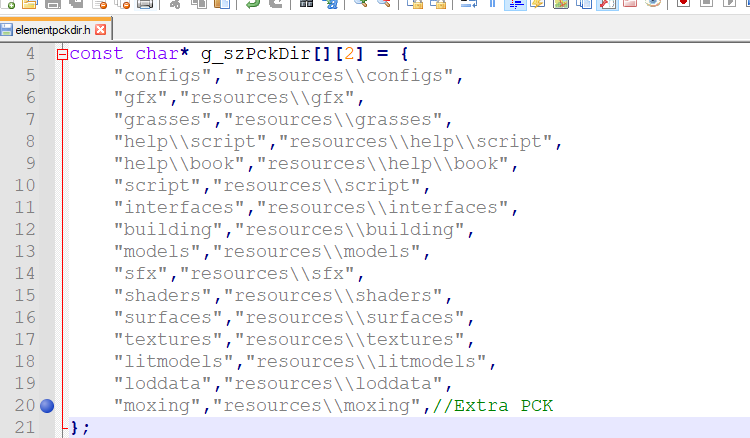
Task: Click the Cut scissors icon
Action: (x=176, y=4)
